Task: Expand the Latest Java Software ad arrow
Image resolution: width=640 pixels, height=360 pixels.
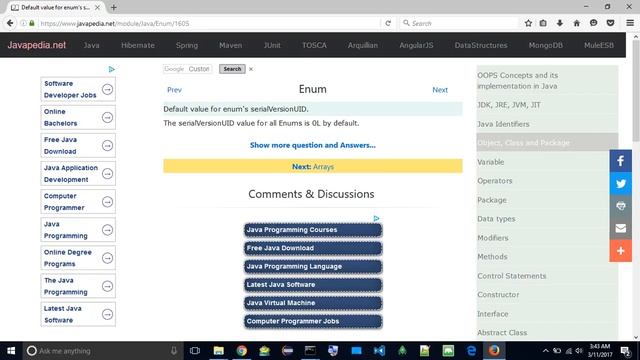Action: click(x=107, y=314)
